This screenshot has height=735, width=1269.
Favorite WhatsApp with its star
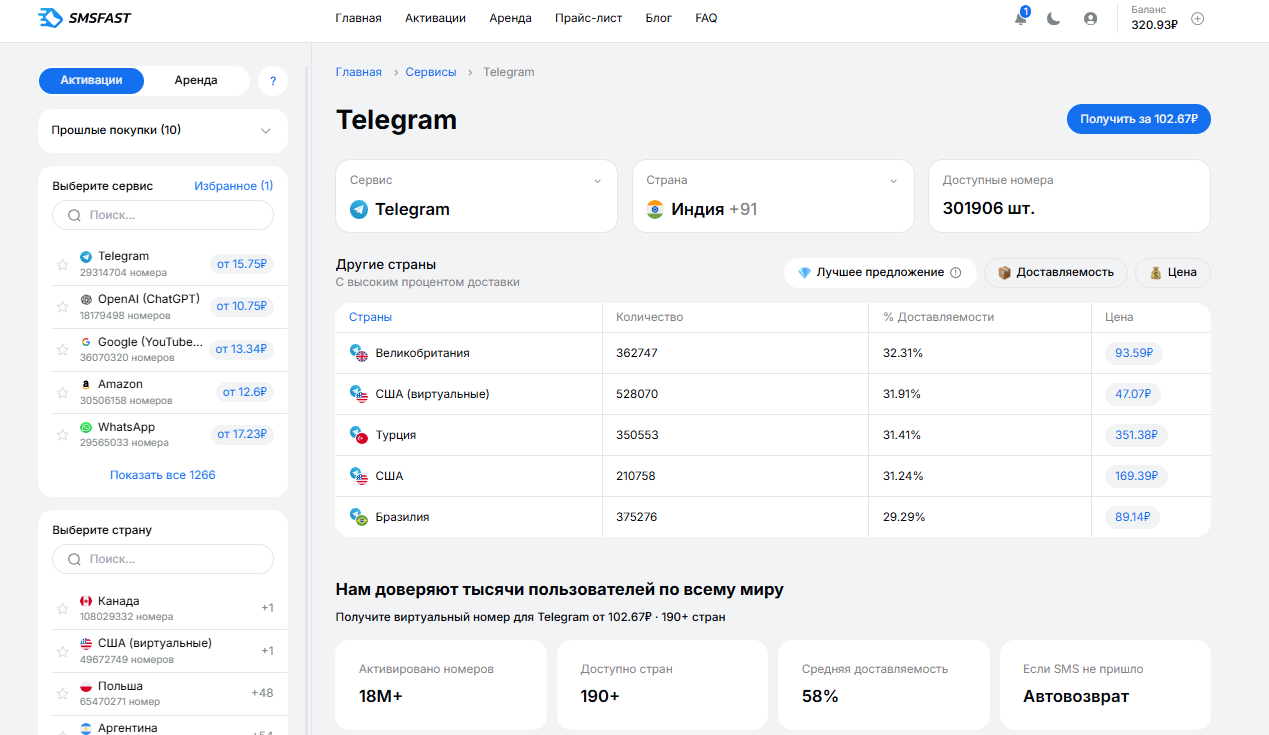click(62, 435)
